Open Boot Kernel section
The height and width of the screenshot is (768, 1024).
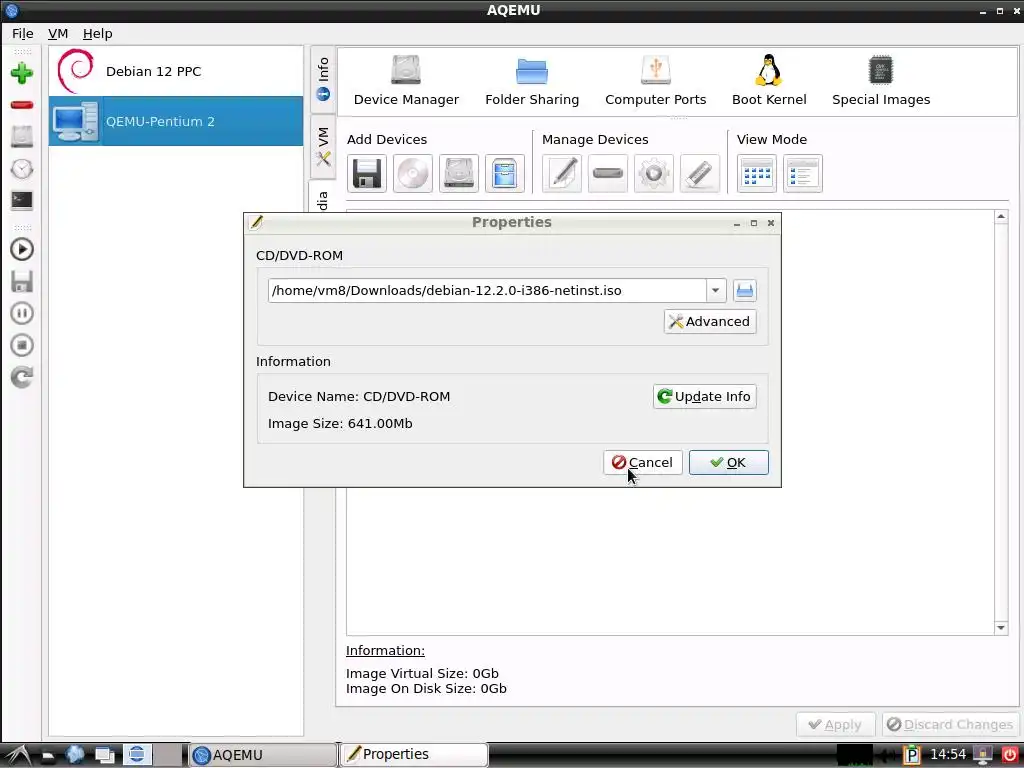tap(769, 81)
